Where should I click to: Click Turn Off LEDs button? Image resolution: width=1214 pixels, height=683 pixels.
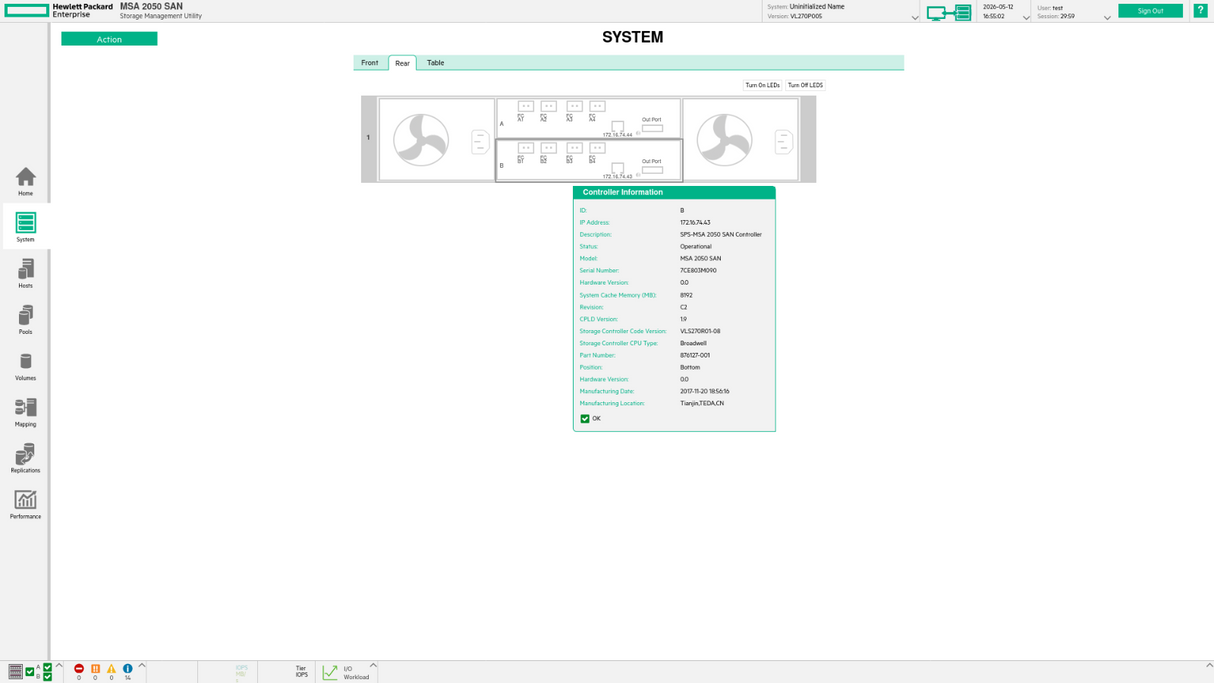(805, 85)
